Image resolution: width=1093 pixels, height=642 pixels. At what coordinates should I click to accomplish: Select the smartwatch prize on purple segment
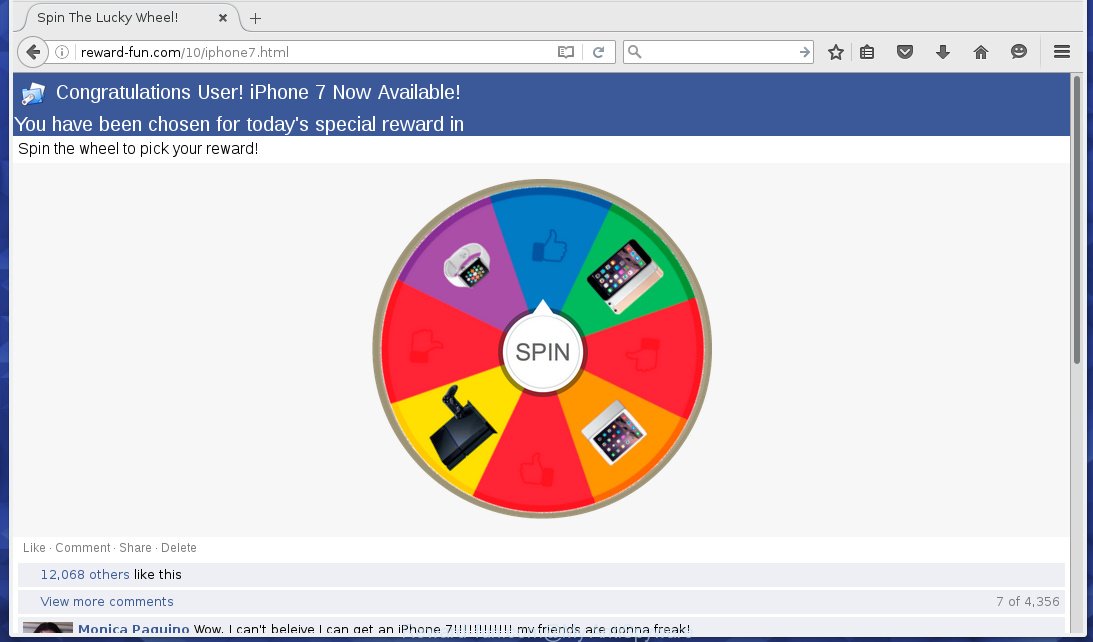tap(467, 264)
